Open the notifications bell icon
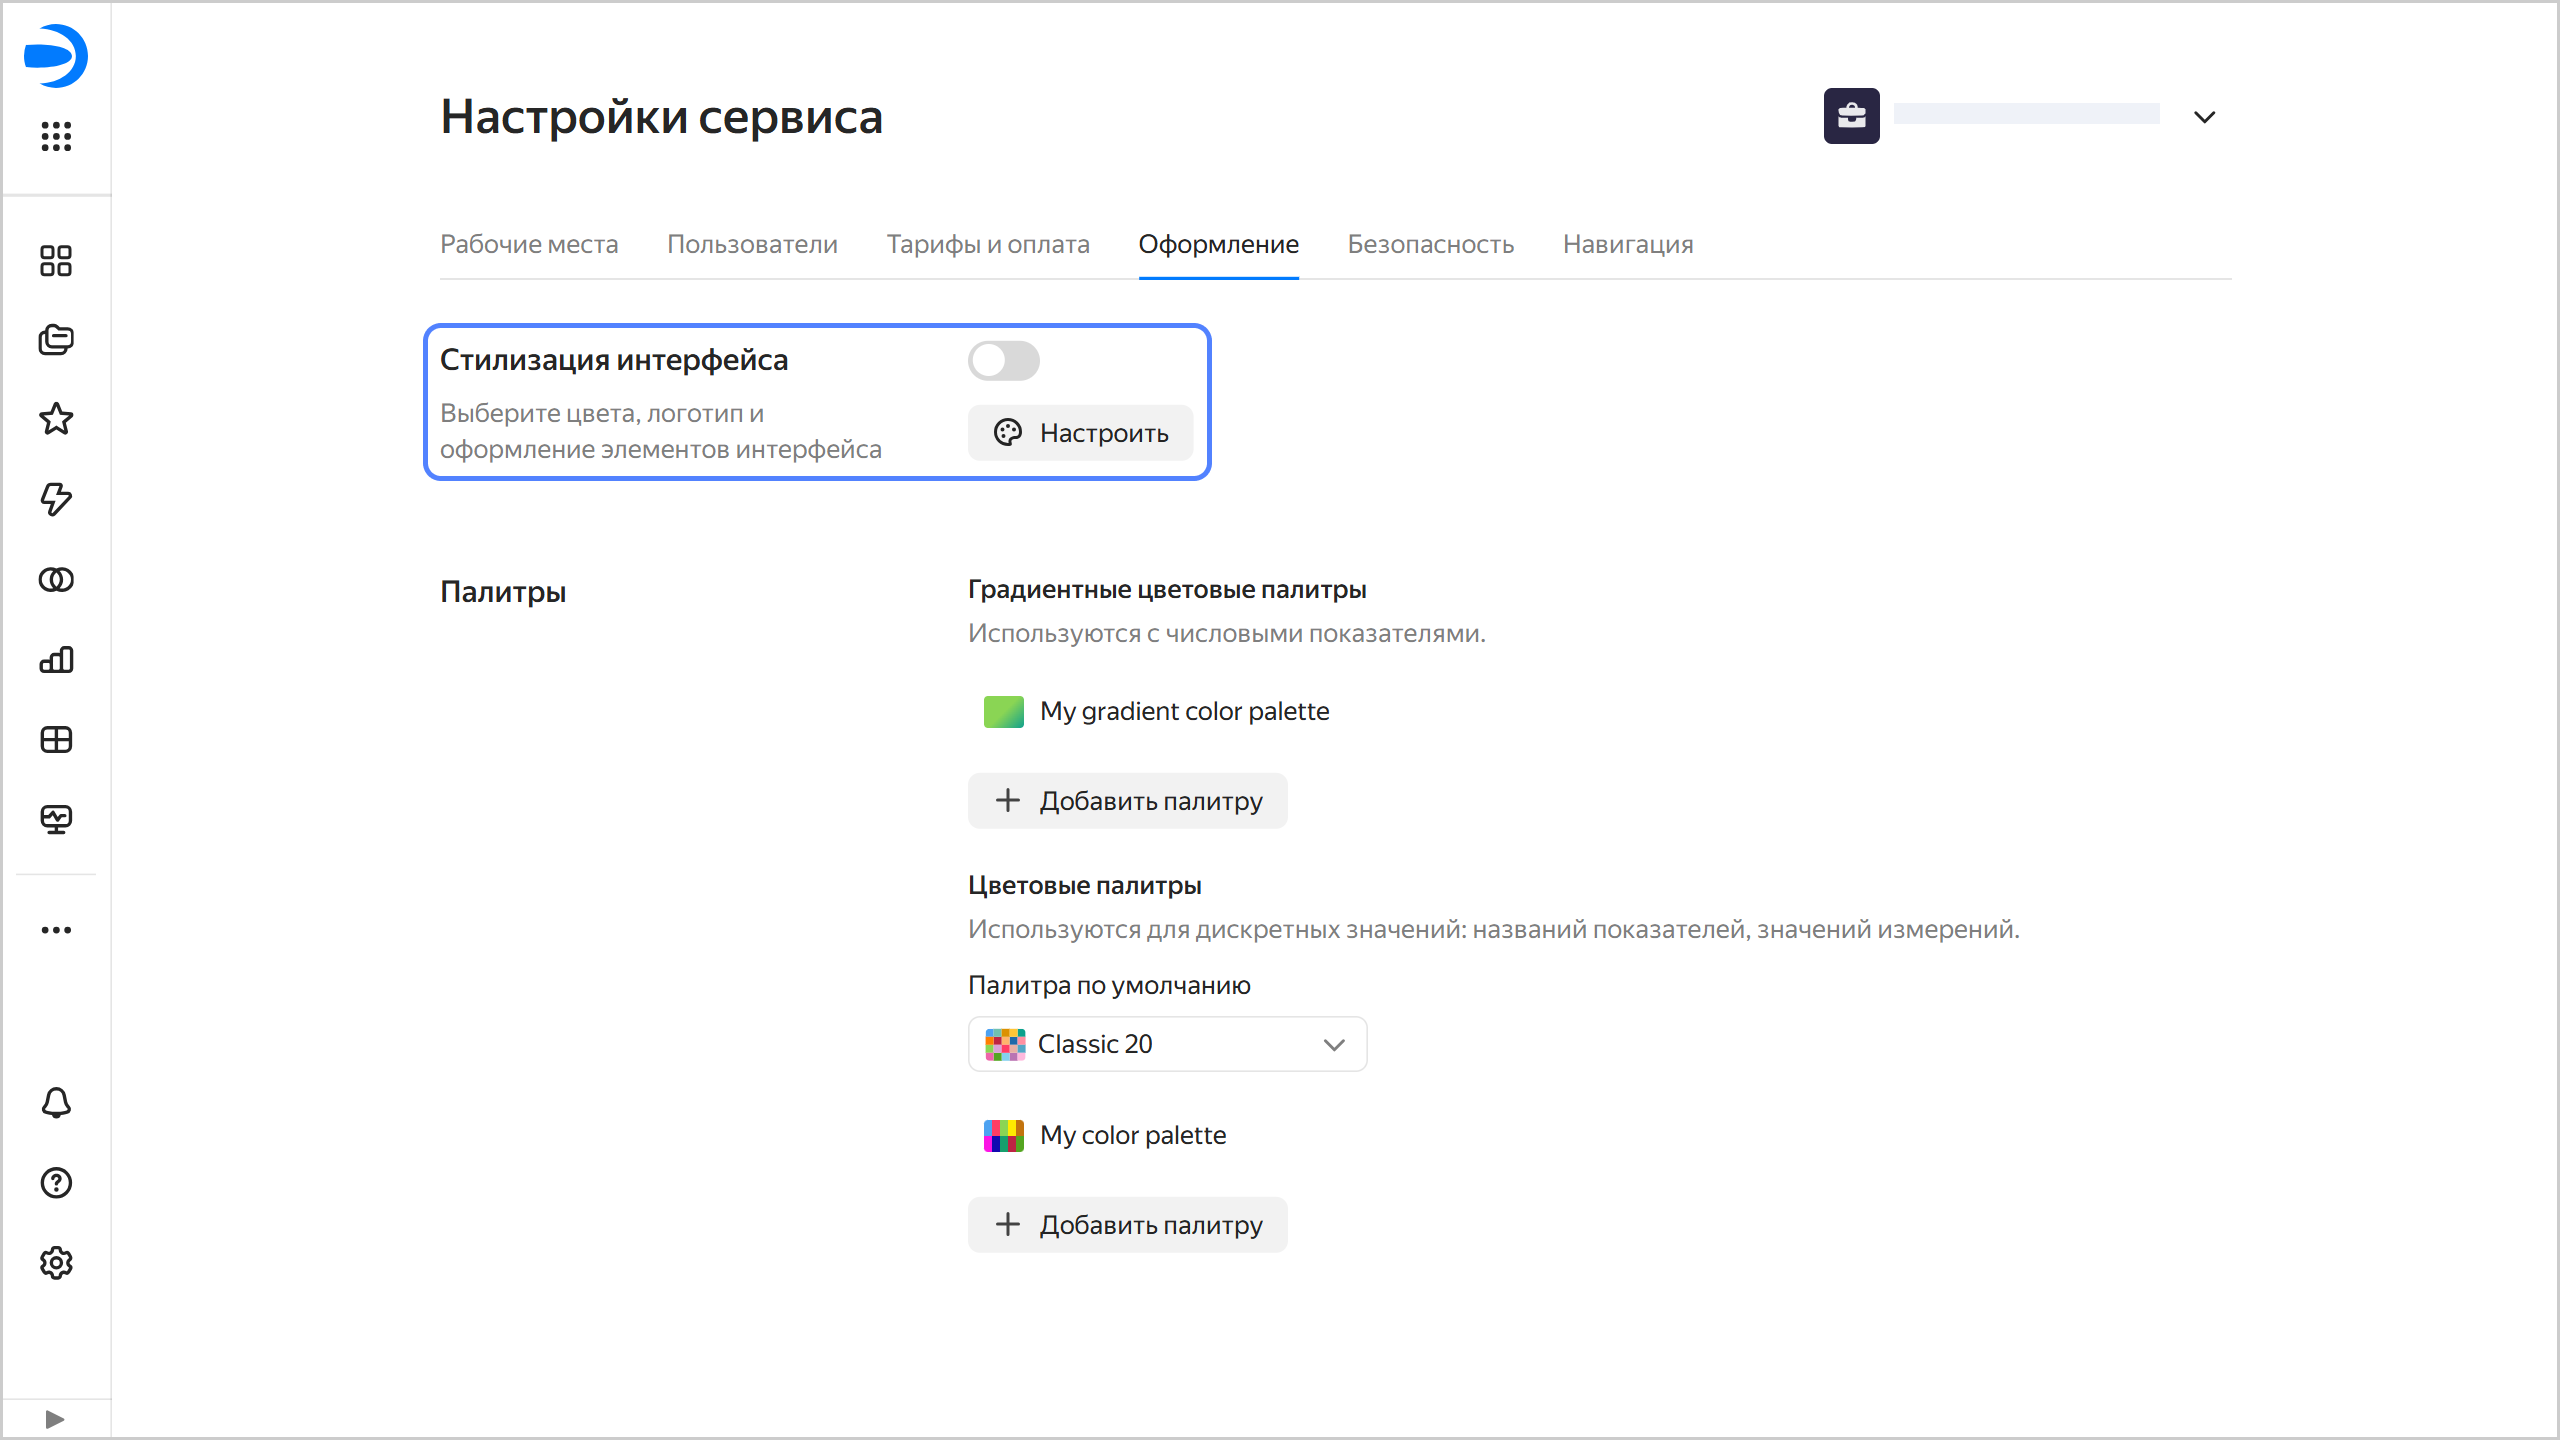The image size is (2560, 1440). 56,1103
